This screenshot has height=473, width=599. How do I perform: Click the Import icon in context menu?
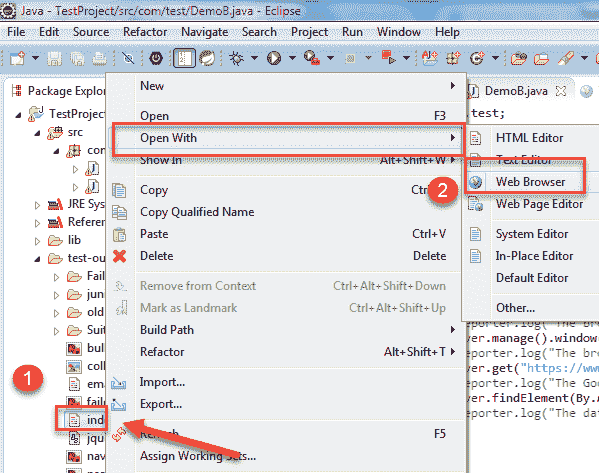tap(118, 382)
